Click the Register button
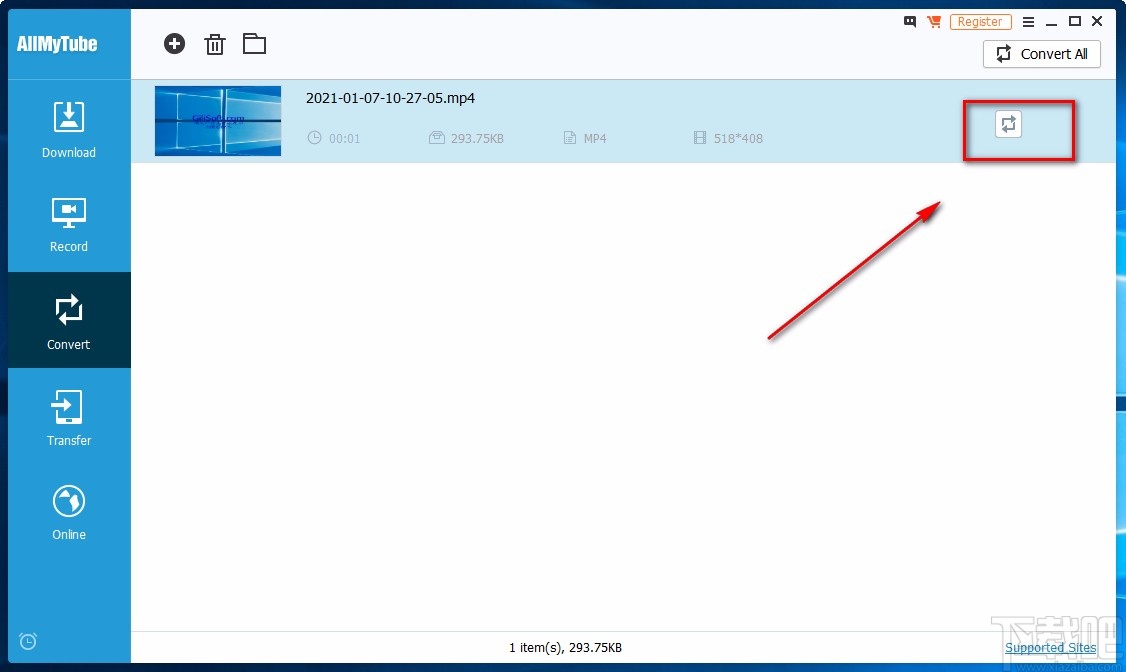 coord(980,21)
